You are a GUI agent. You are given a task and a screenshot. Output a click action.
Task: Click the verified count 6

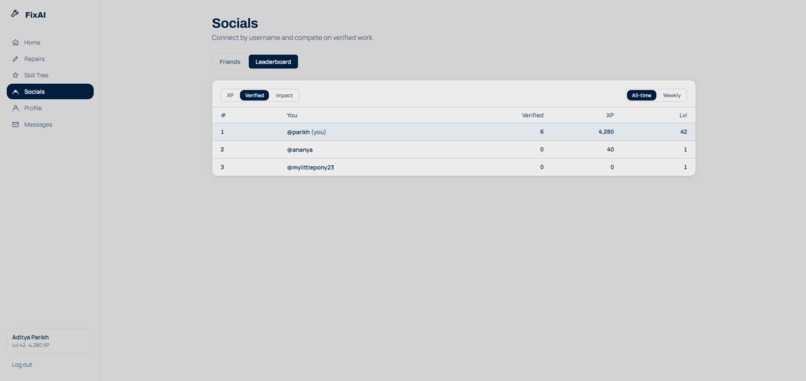pyautogui.click(x=542, y=132)
